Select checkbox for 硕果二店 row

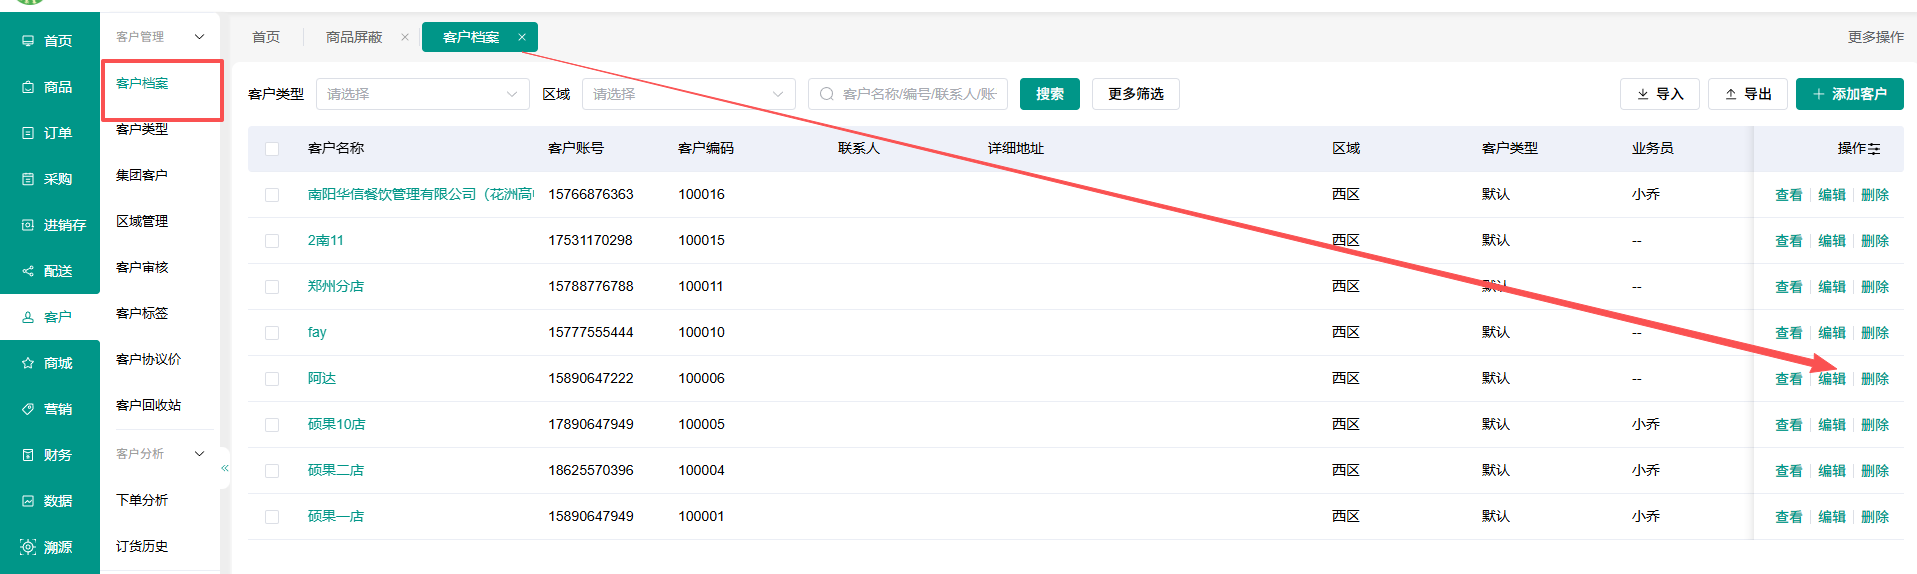(272, 471)
